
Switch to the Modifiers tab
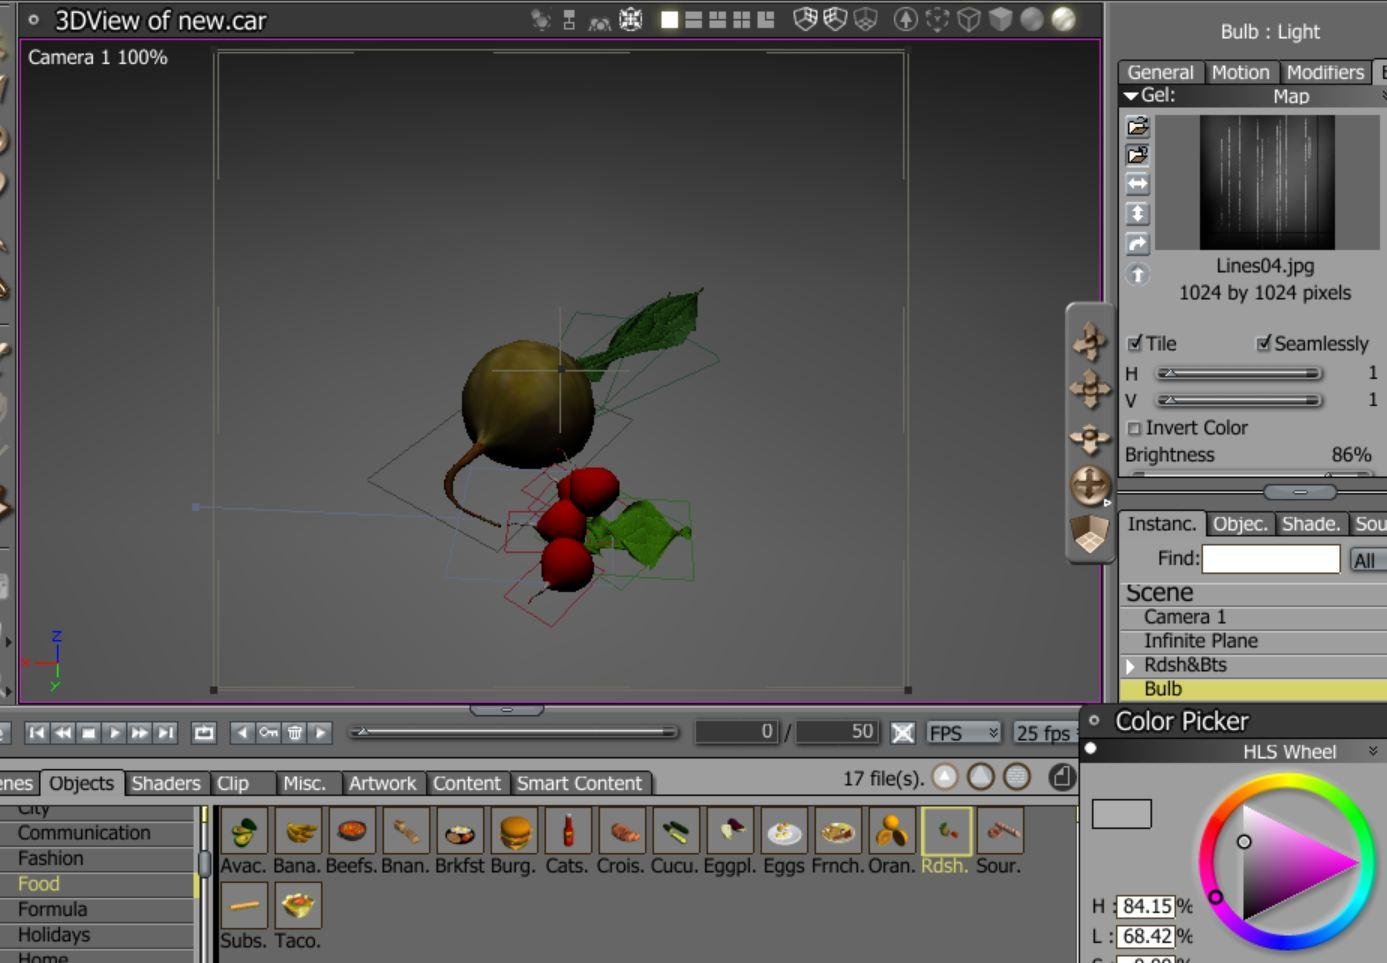pos(1325,72)
